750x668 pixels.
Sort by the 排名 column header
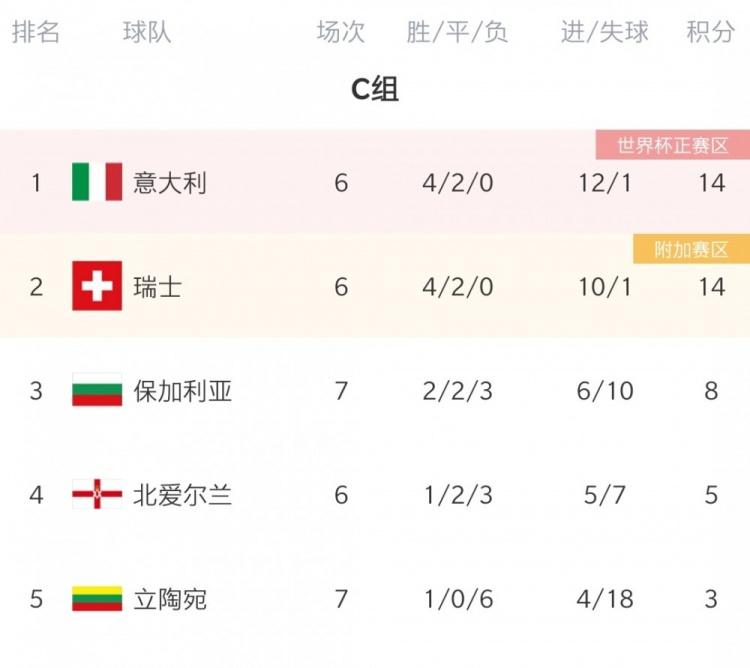tap(36, 32)
